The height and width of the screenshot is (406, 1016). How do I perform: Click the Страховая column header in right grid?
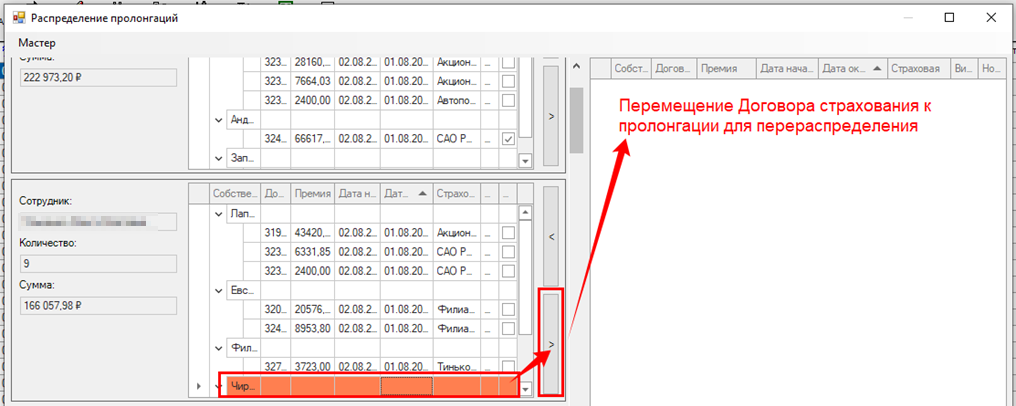[x=915, y=69]
